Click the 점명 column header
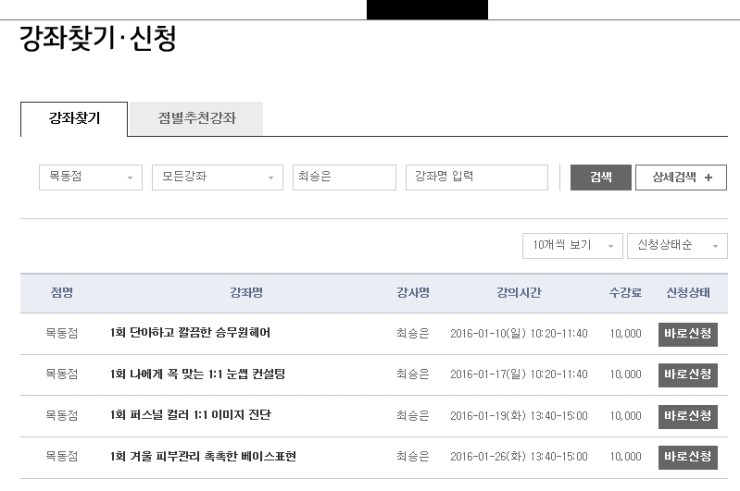The image size is (740, 491). (x=62, y=293)
